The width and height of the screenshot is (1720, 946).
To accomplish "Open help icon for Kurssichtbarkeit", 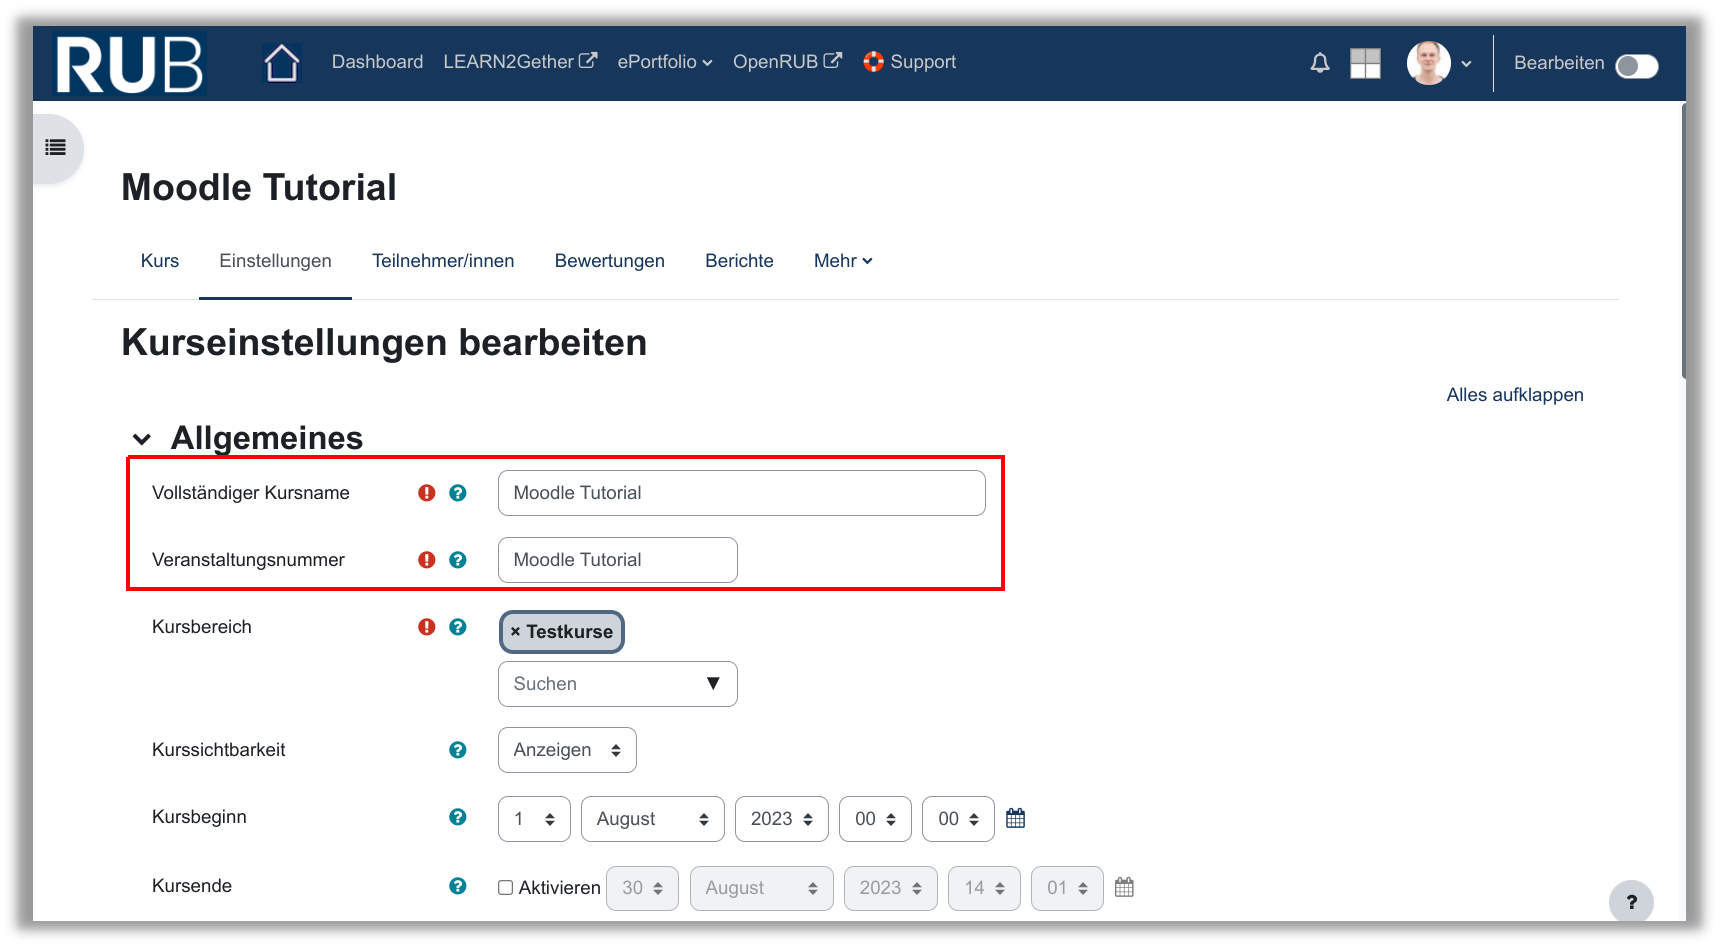I will tap(458, 750).
